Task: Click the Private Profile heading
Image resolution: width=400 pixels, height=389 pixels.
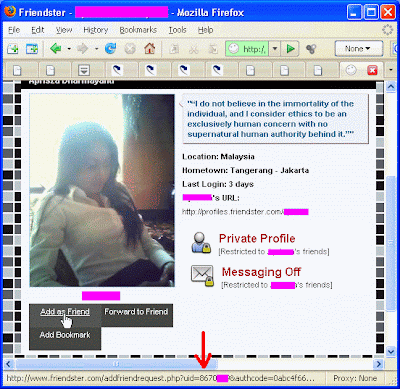Action: coord(257,238)
